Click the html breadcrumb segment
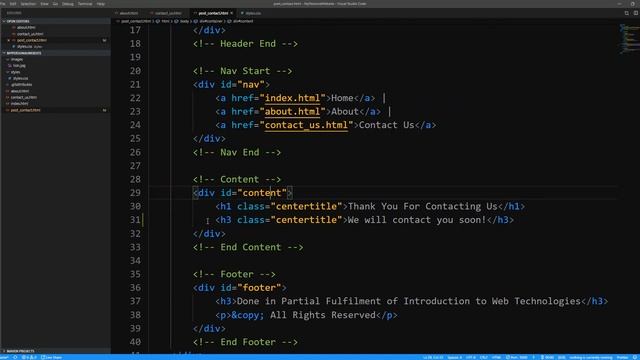The height and width of the screenshot is (360, 640). tap(165, 21)
